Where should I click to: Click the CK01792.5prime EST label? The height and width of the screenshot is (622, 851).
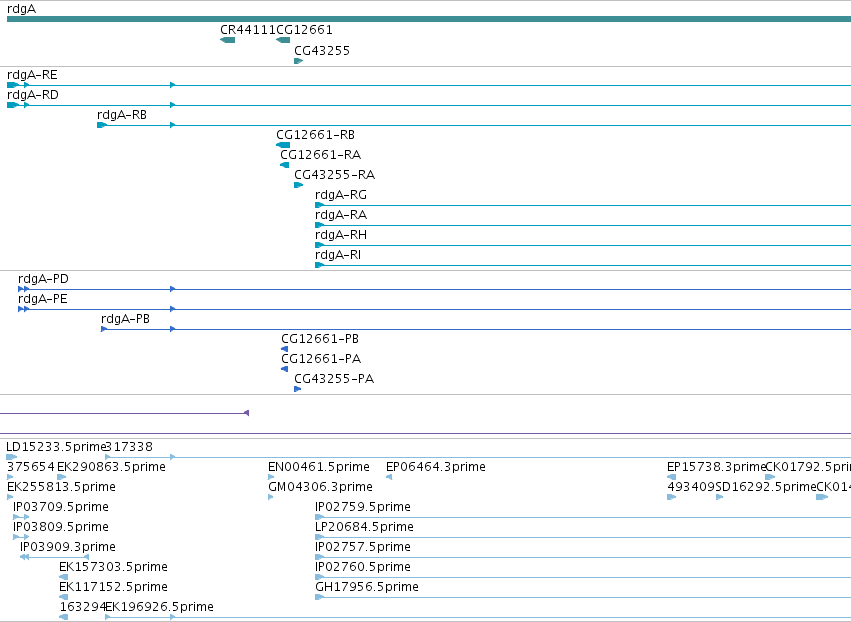808,467
